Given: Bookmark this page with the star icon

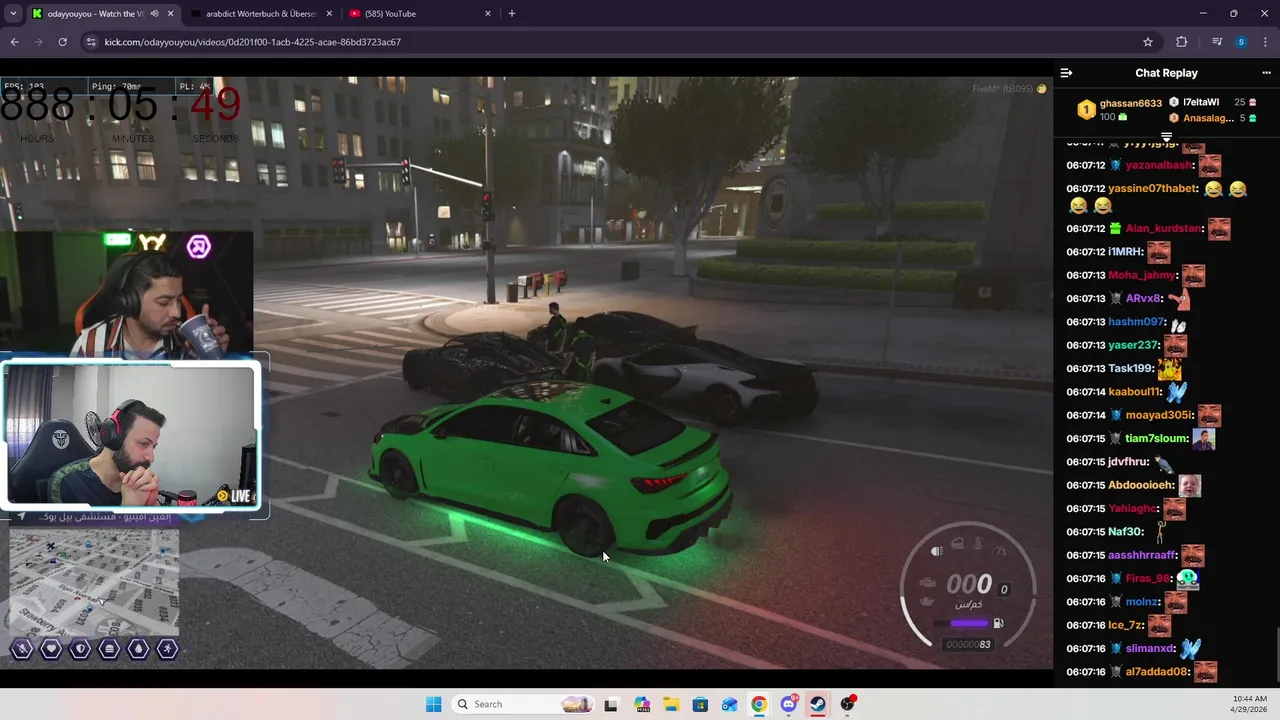Looking at the screenshot, I should (1148, 42).
